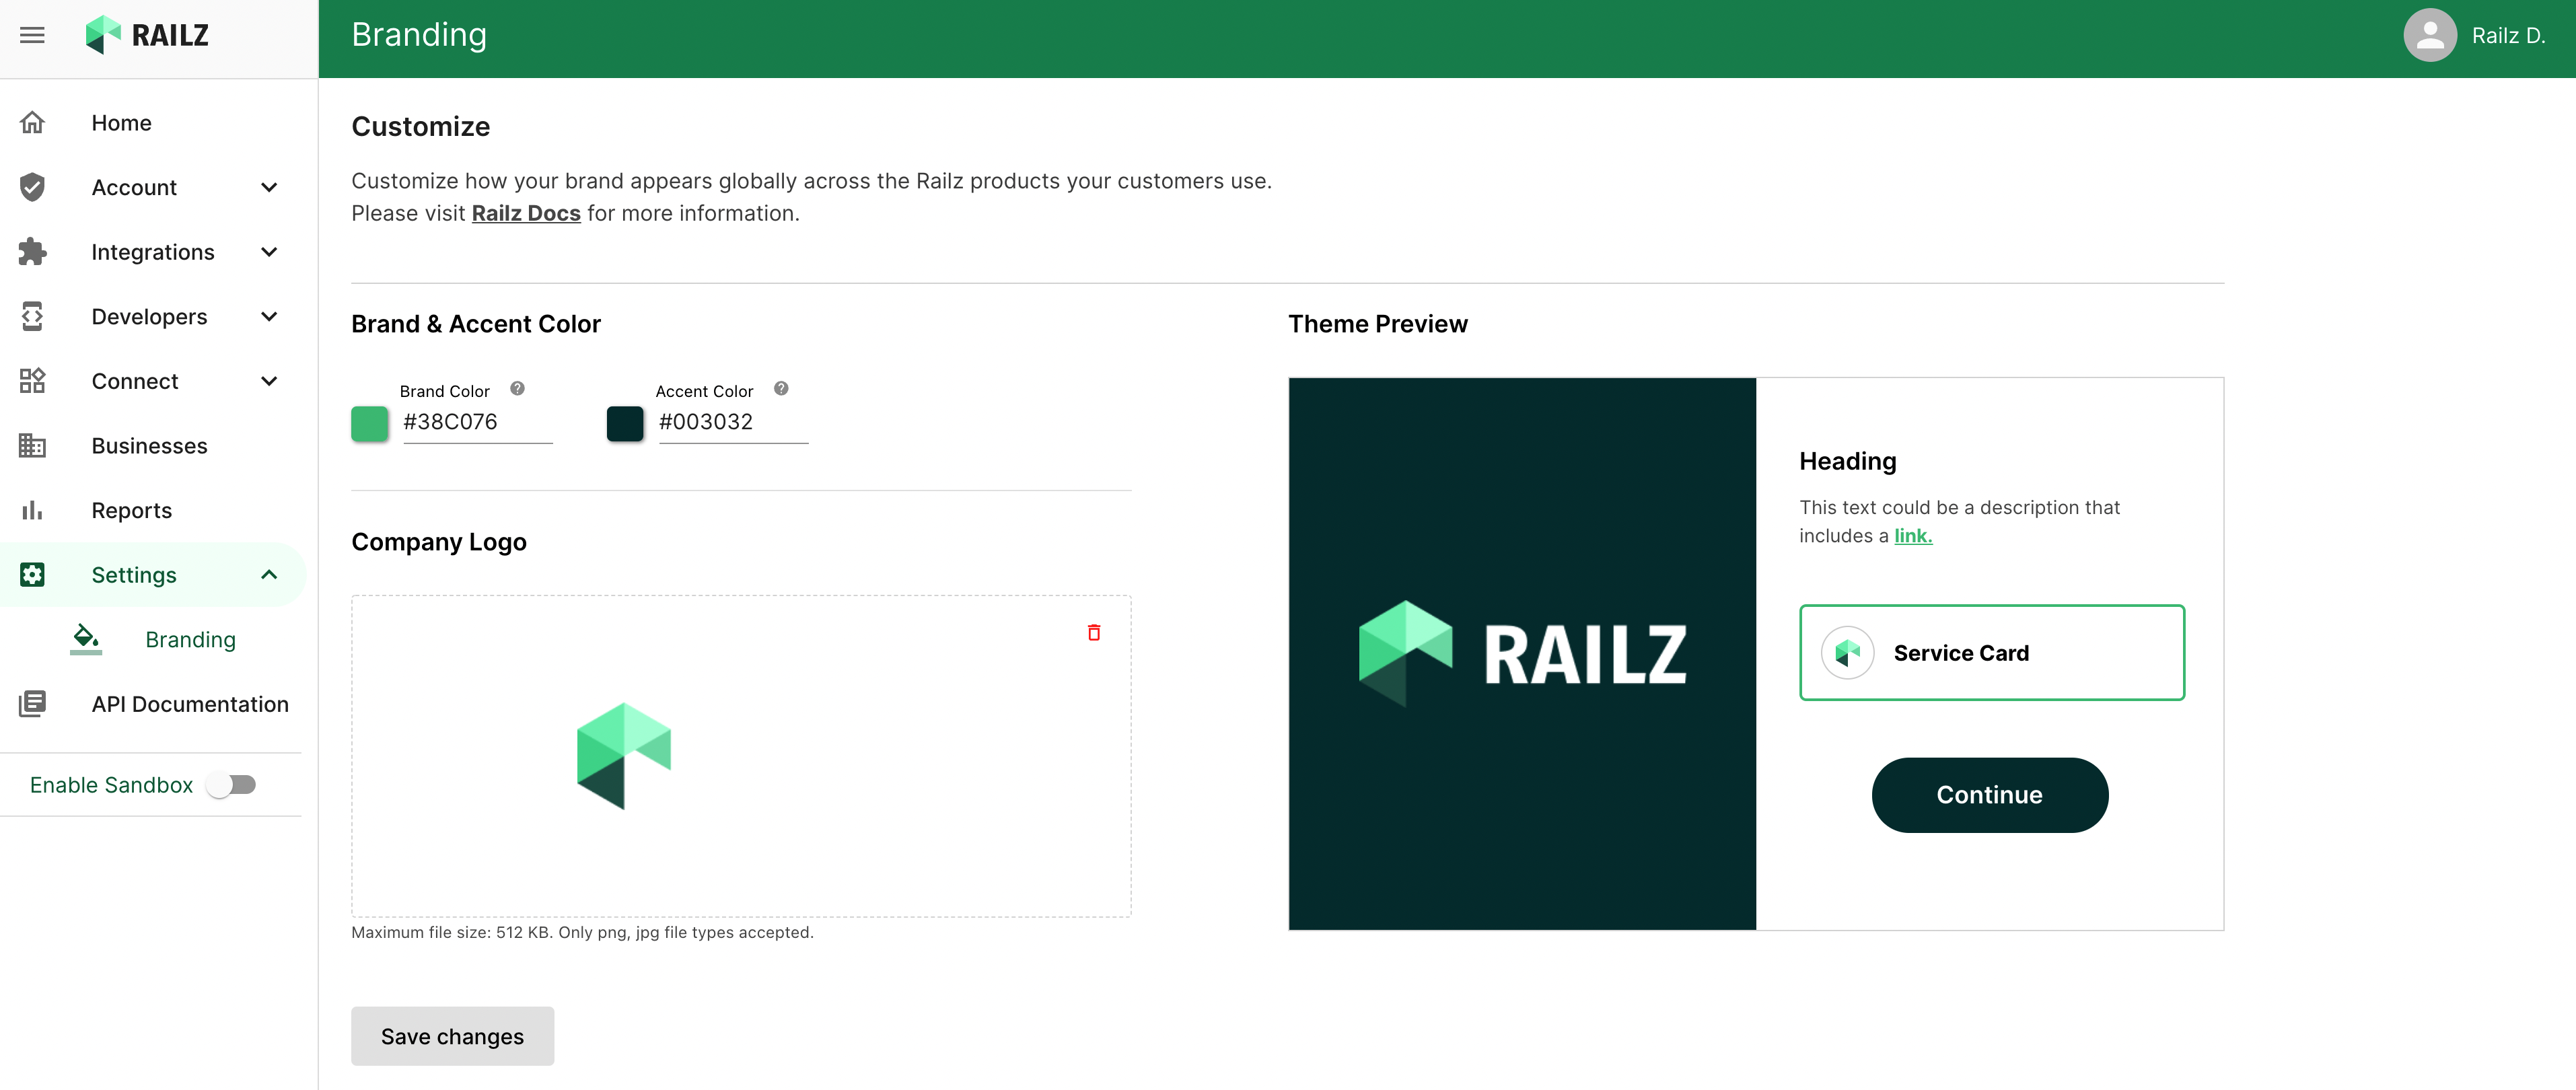Click the Businesses building icon

coord(32,445)
